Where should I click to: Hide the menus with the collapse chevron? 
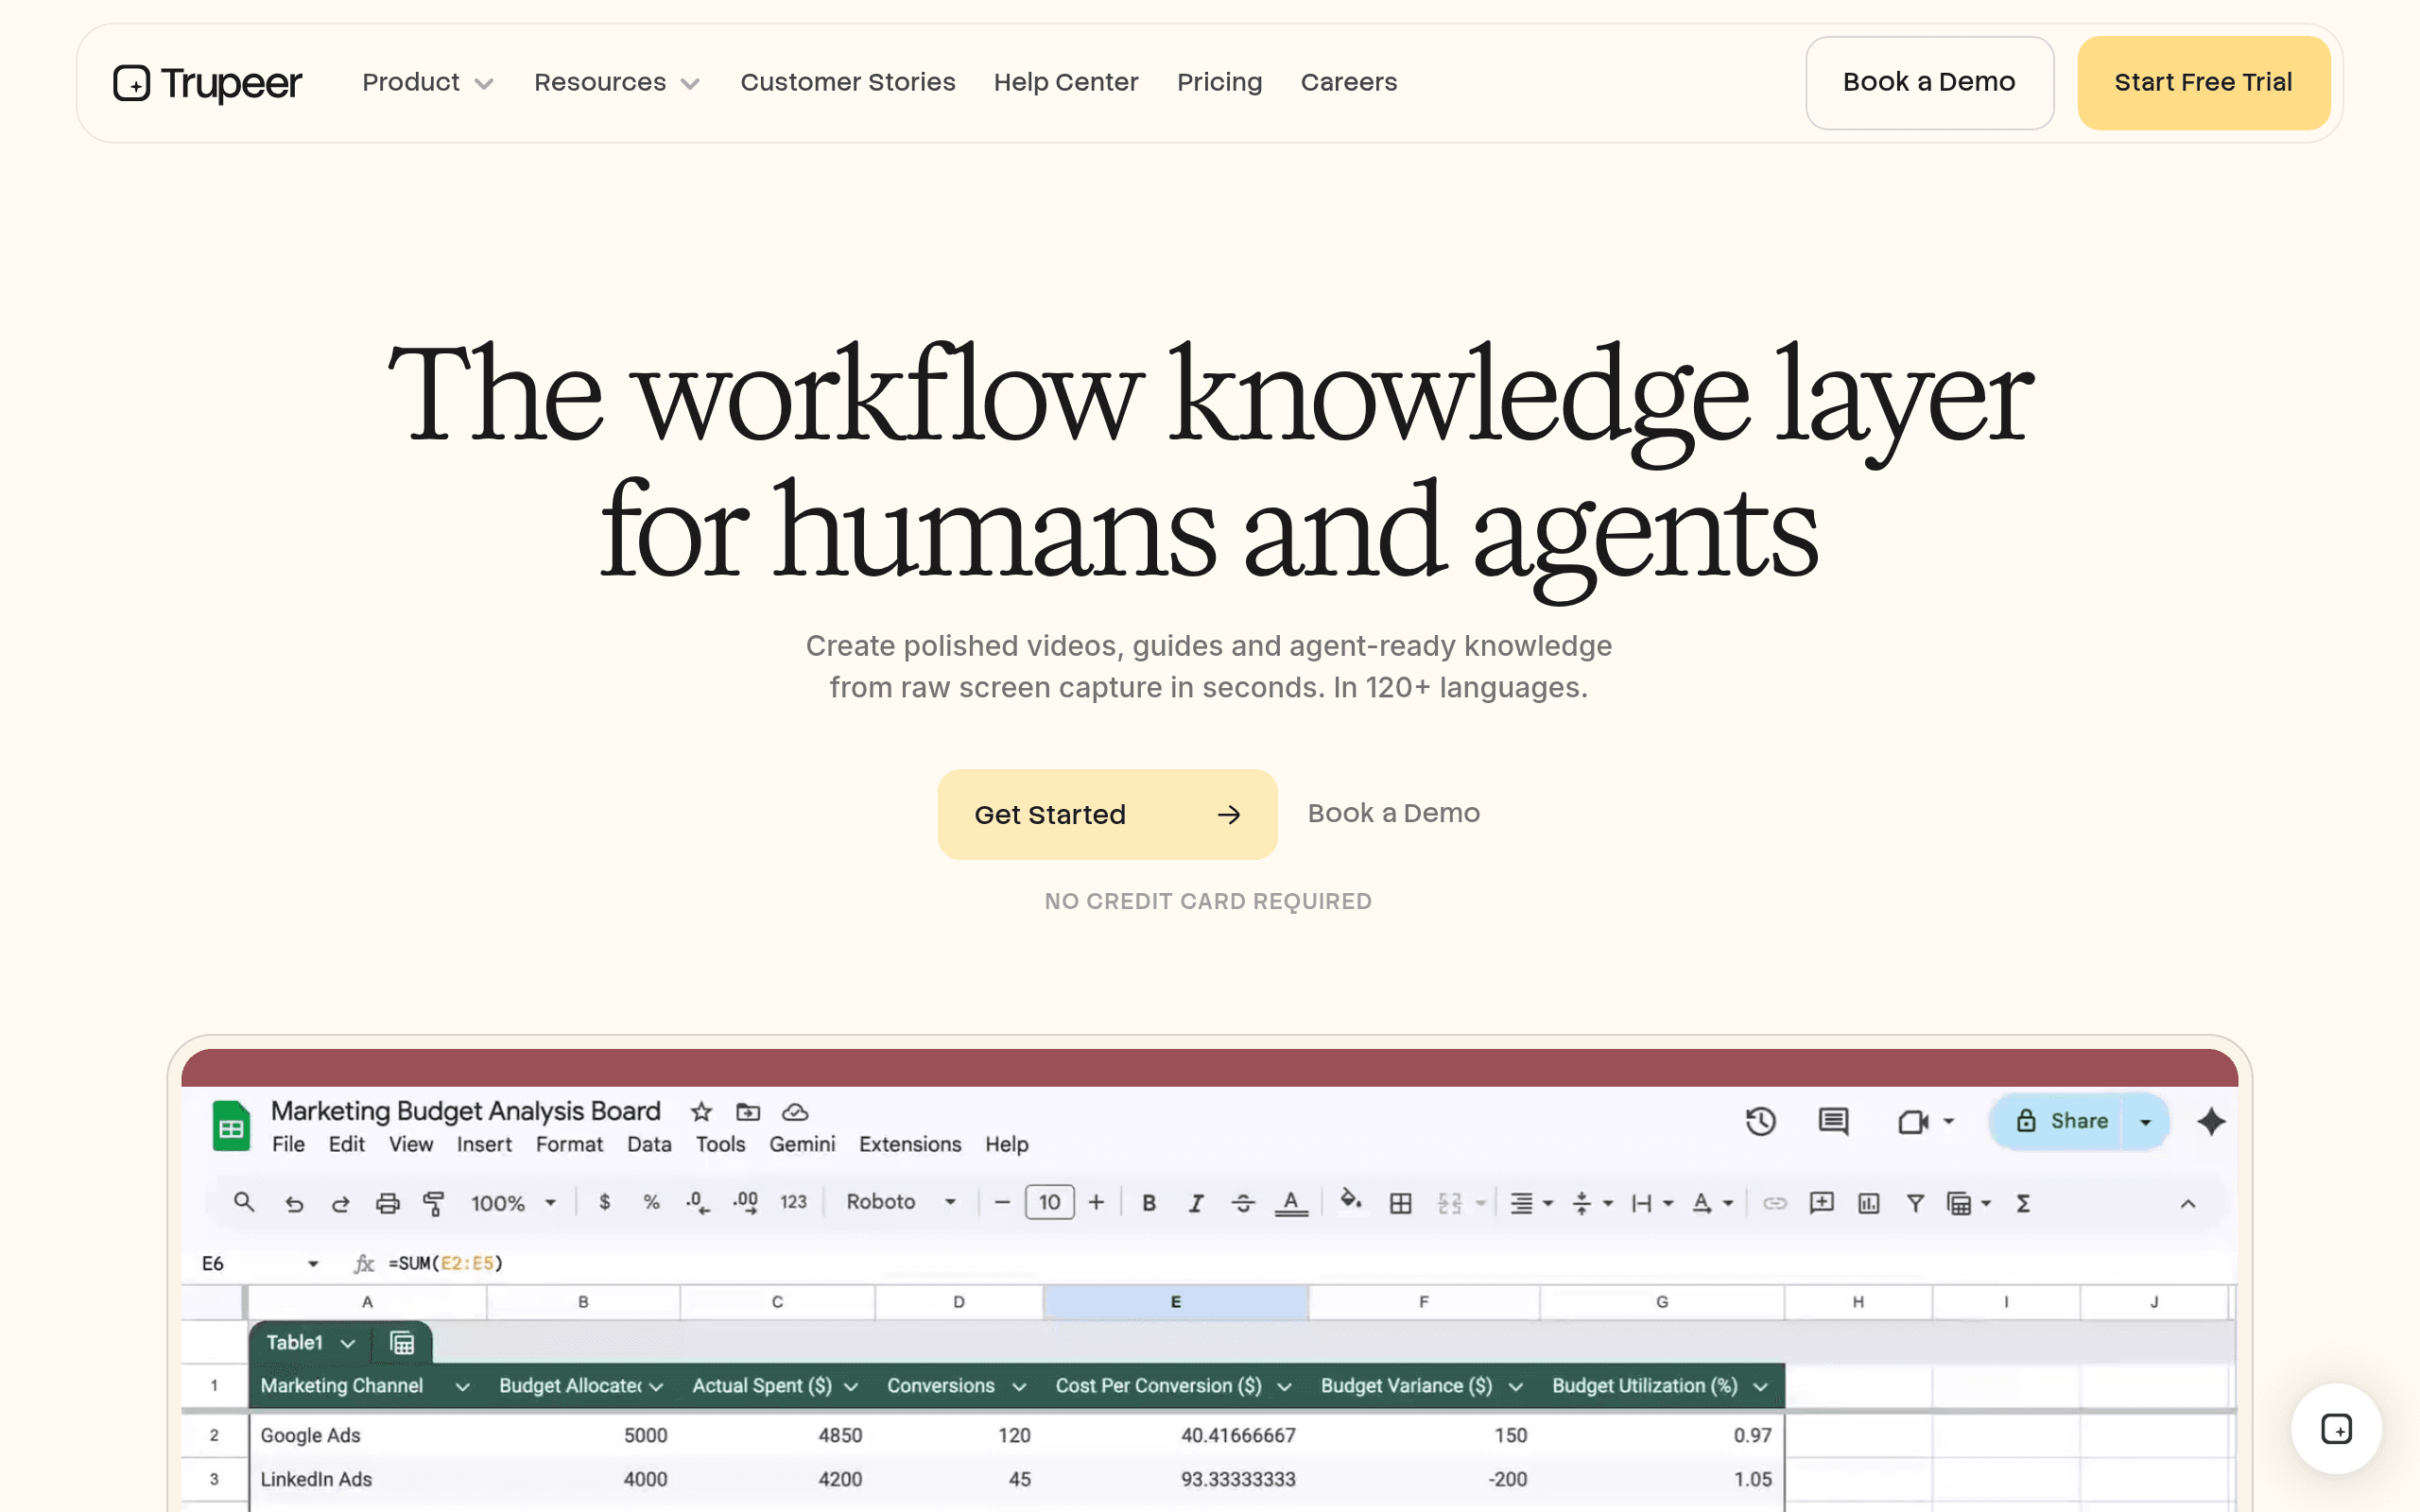tap(2188, 1204)
